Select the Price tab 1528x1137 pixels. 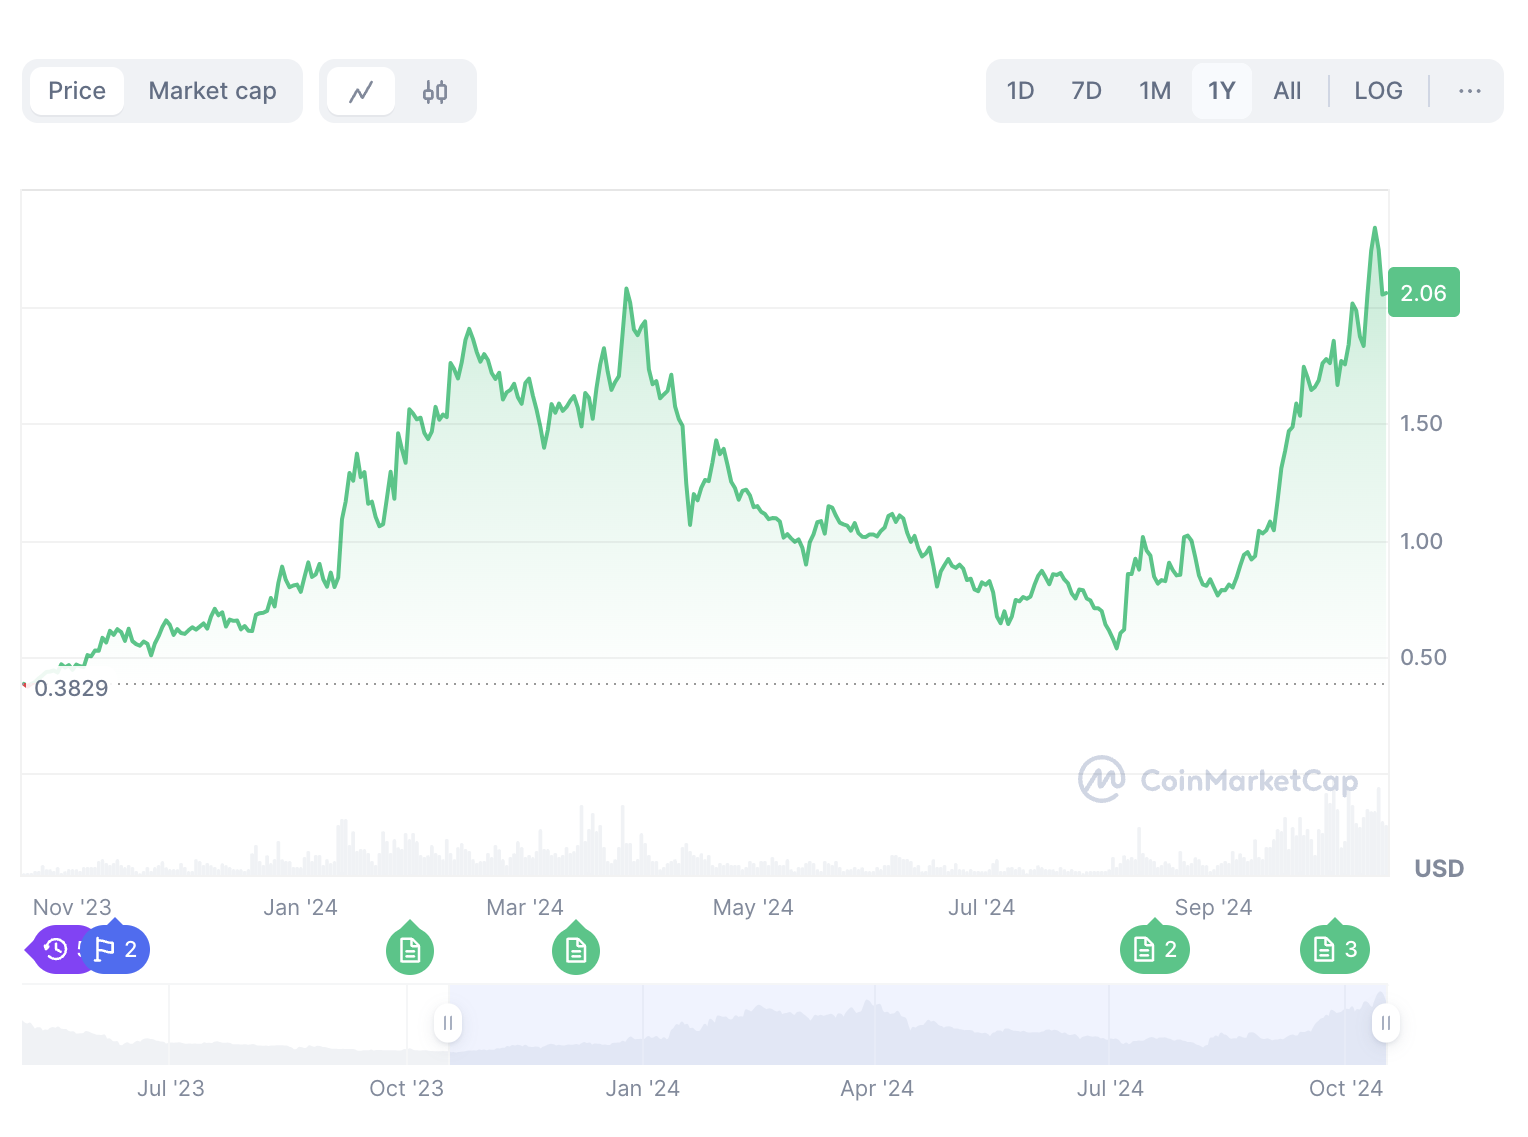click(x=77, y=91)
